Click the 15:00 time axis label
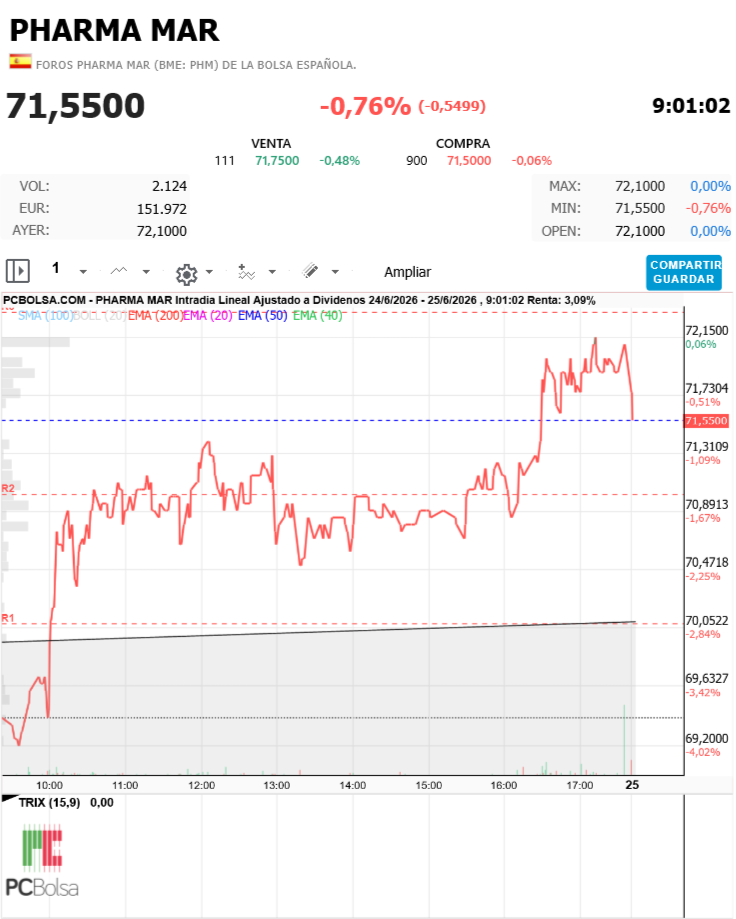Screen dimensions: 736x919 click(x=428, y=785)
